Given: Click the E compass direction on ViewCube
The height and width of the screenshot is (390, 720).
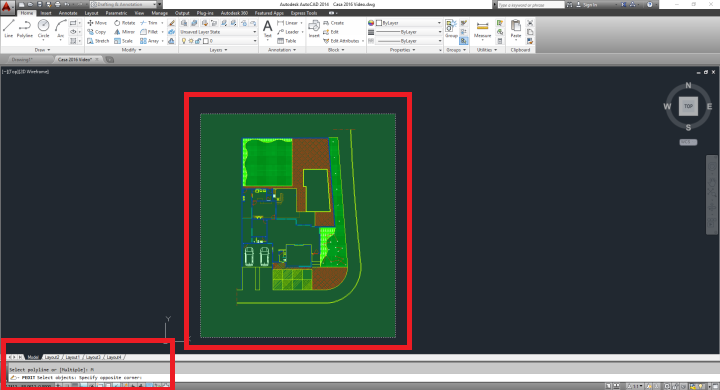Looking at the screenshot, I should 709,107.
